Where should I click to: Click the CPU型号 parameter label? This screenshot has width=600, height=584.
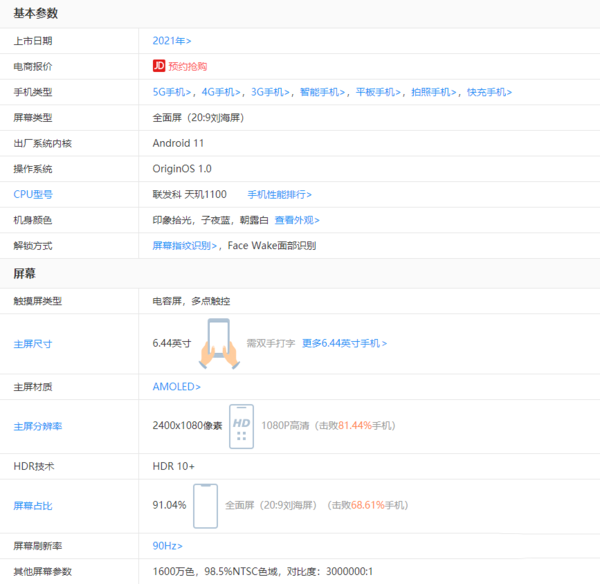point(33,194)
